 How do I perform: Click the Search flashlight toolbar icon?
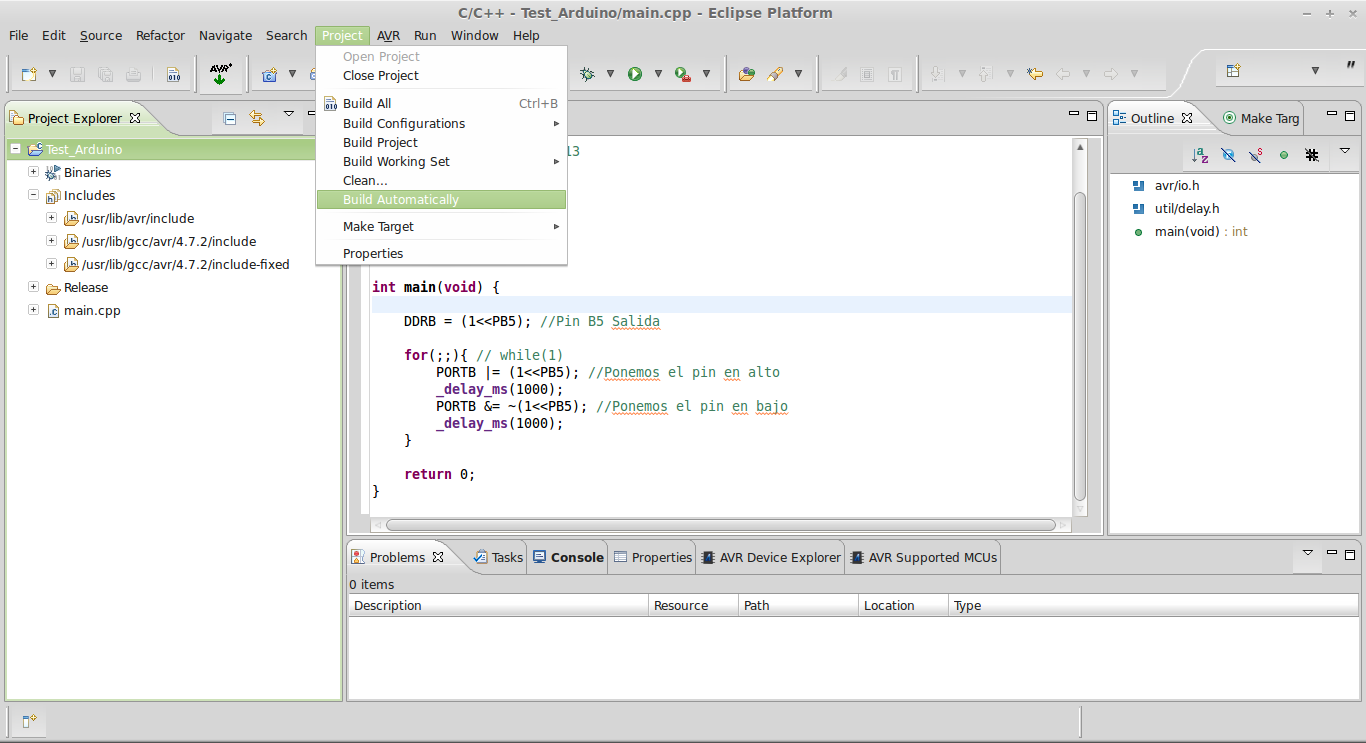(x=775, y=74)
